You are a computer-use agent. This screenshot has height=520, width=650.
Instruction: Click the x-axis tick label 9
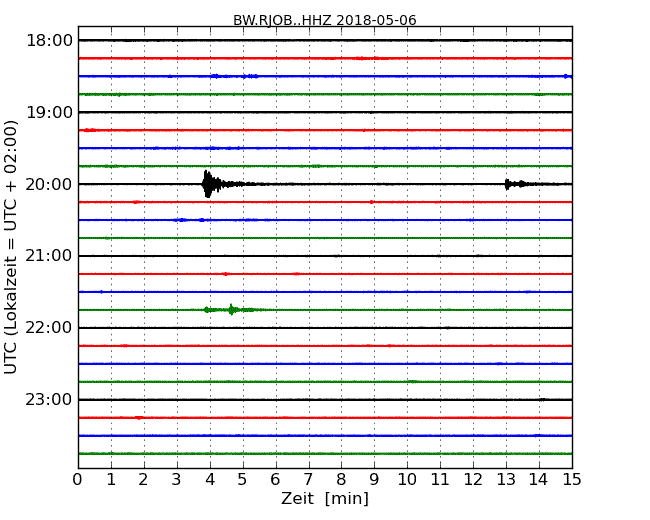[374, 480]
